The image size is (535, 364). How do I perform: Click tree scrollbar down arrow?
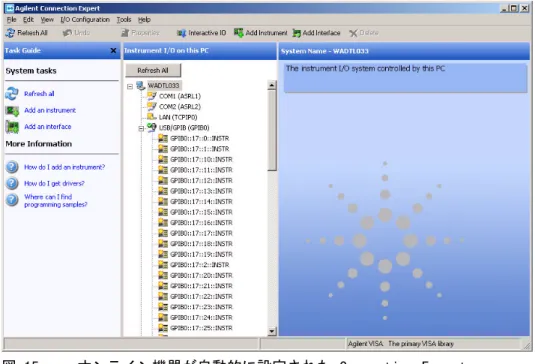pos(272,331)
